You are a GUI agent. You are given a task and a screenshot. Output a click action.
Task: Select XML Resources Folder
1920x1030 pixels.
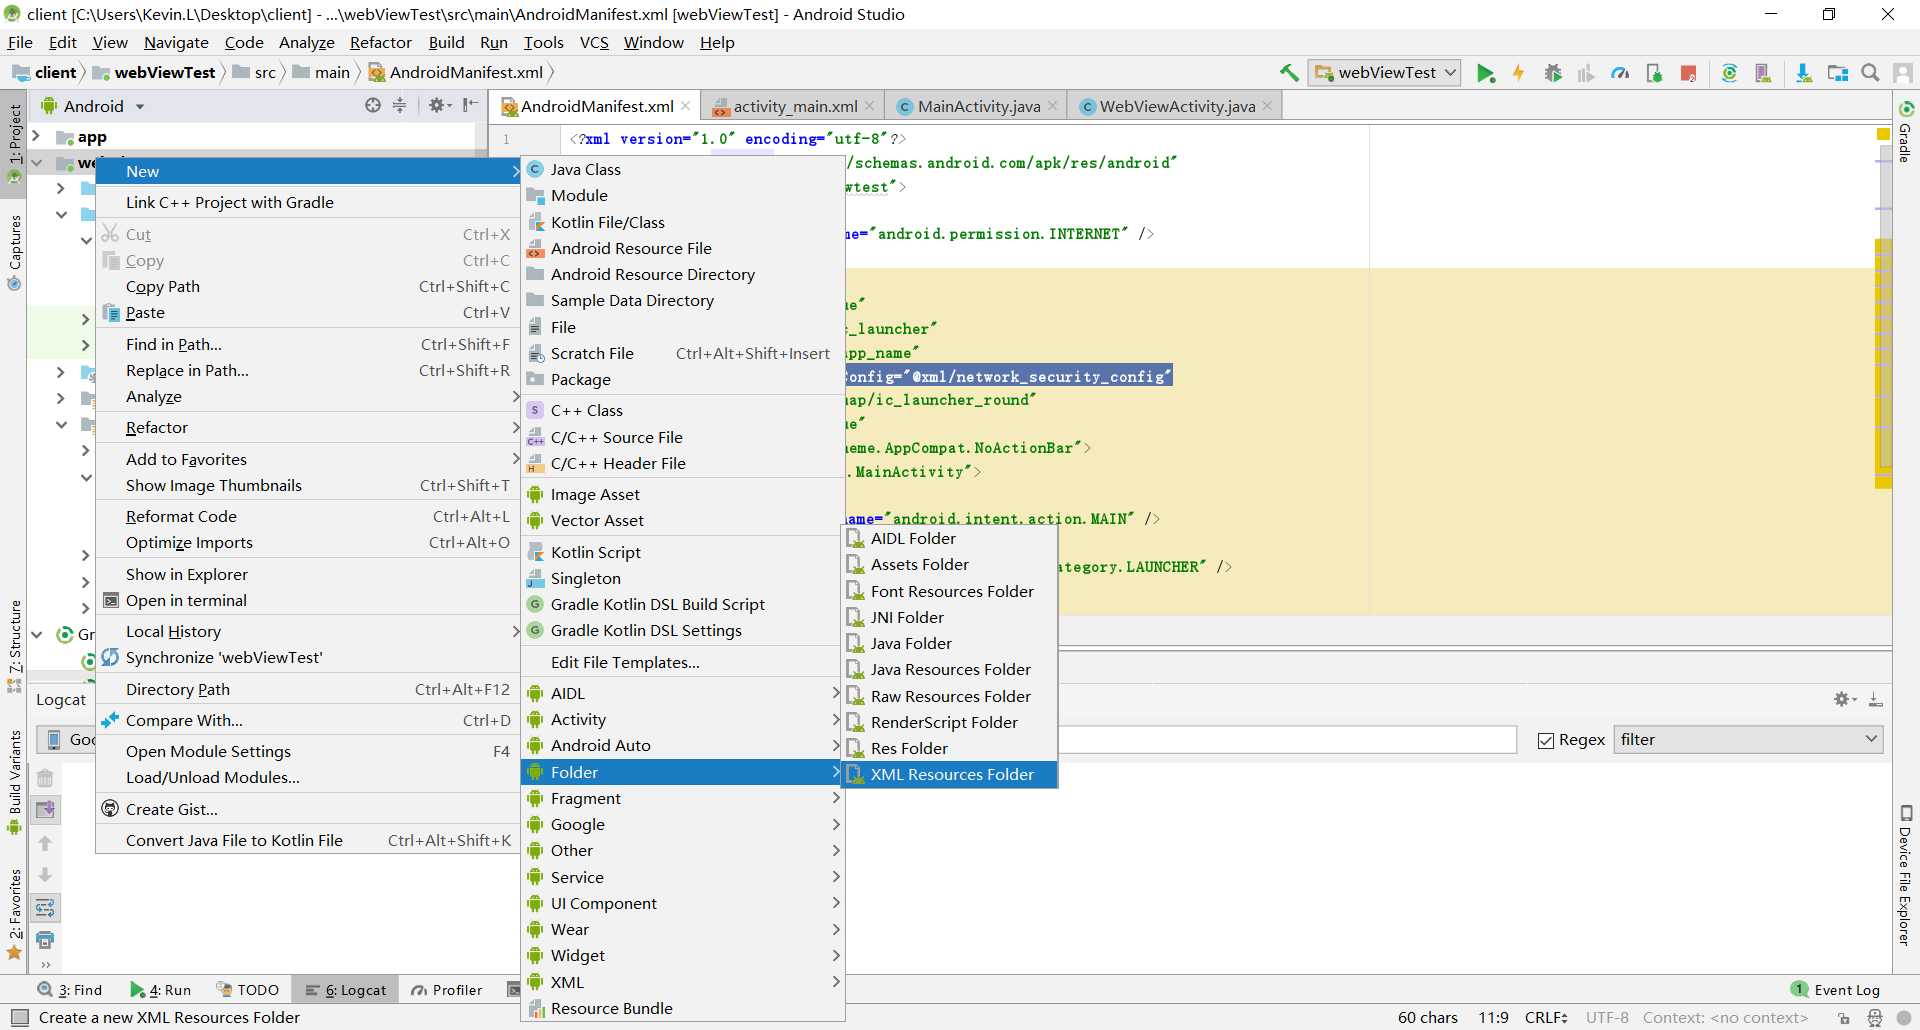click(x=950, y=774)
